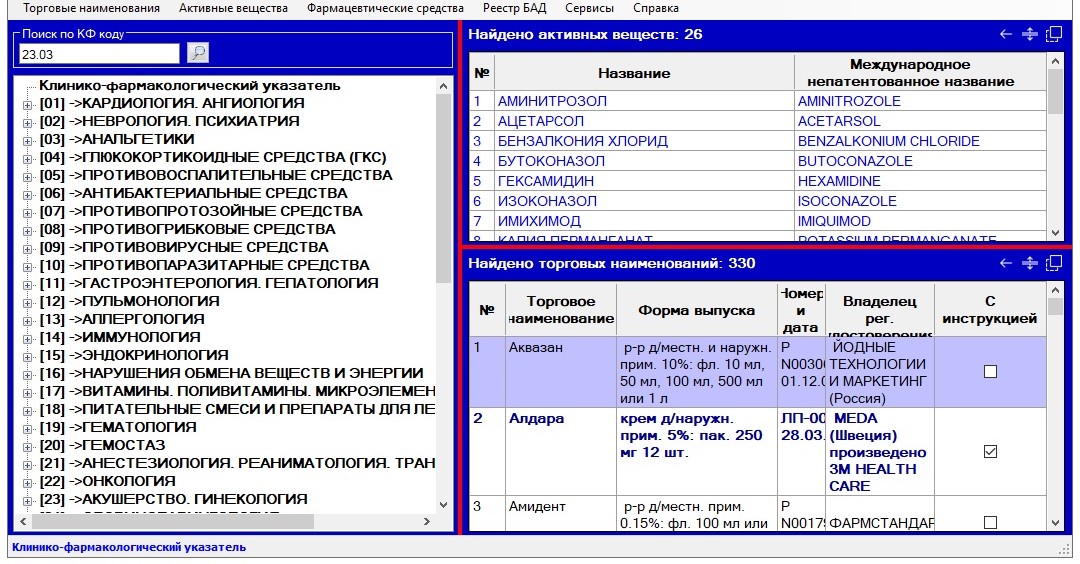Expand [12] ПУЛЬМОНОЛОГИЯ node

(28, 302)
